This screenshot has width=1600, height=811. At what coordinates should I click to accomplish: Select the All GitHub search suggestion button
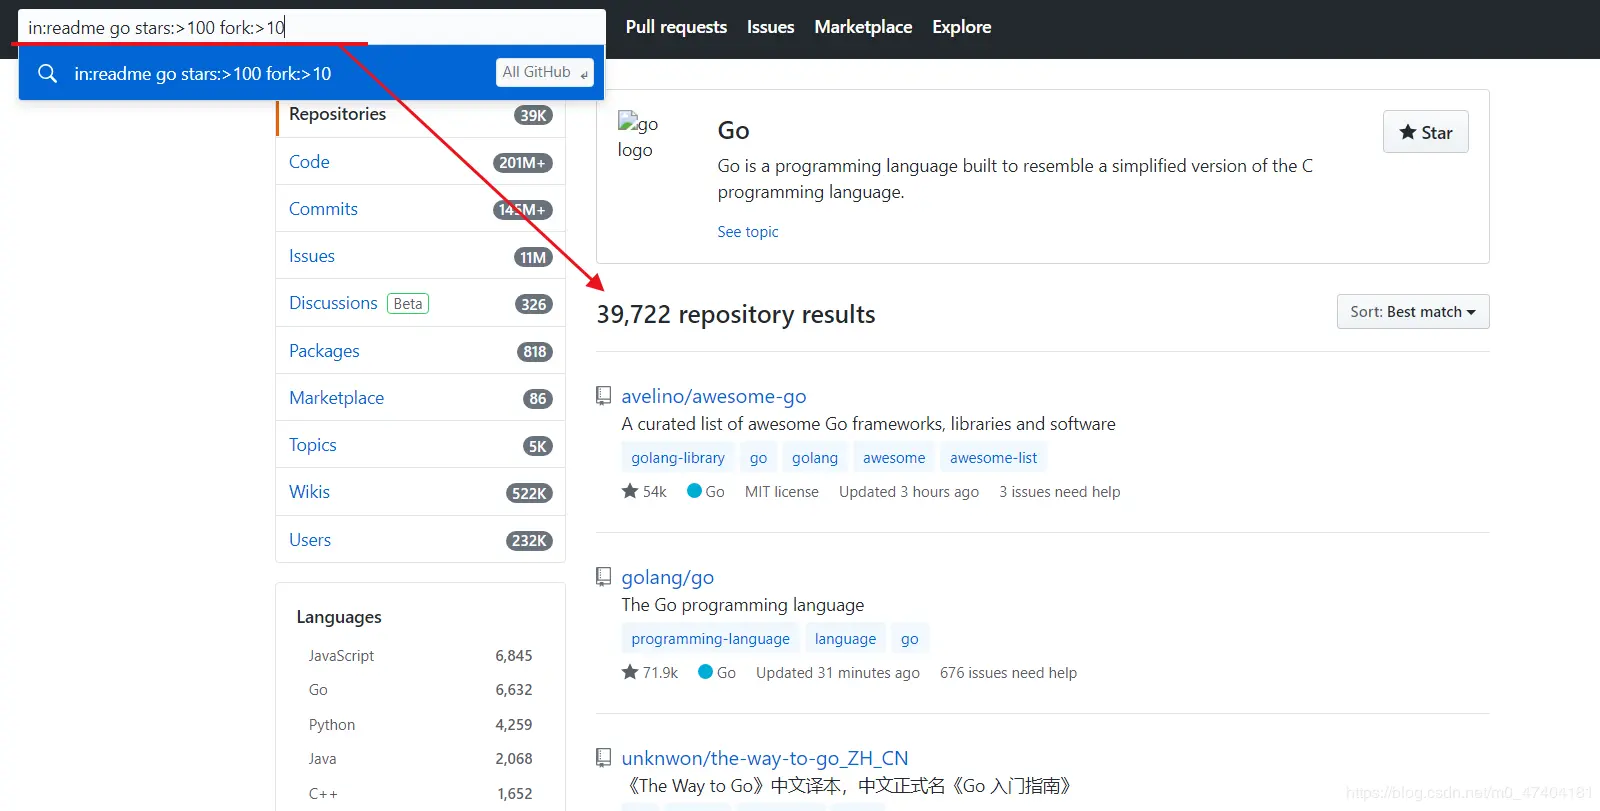[545, 72]
